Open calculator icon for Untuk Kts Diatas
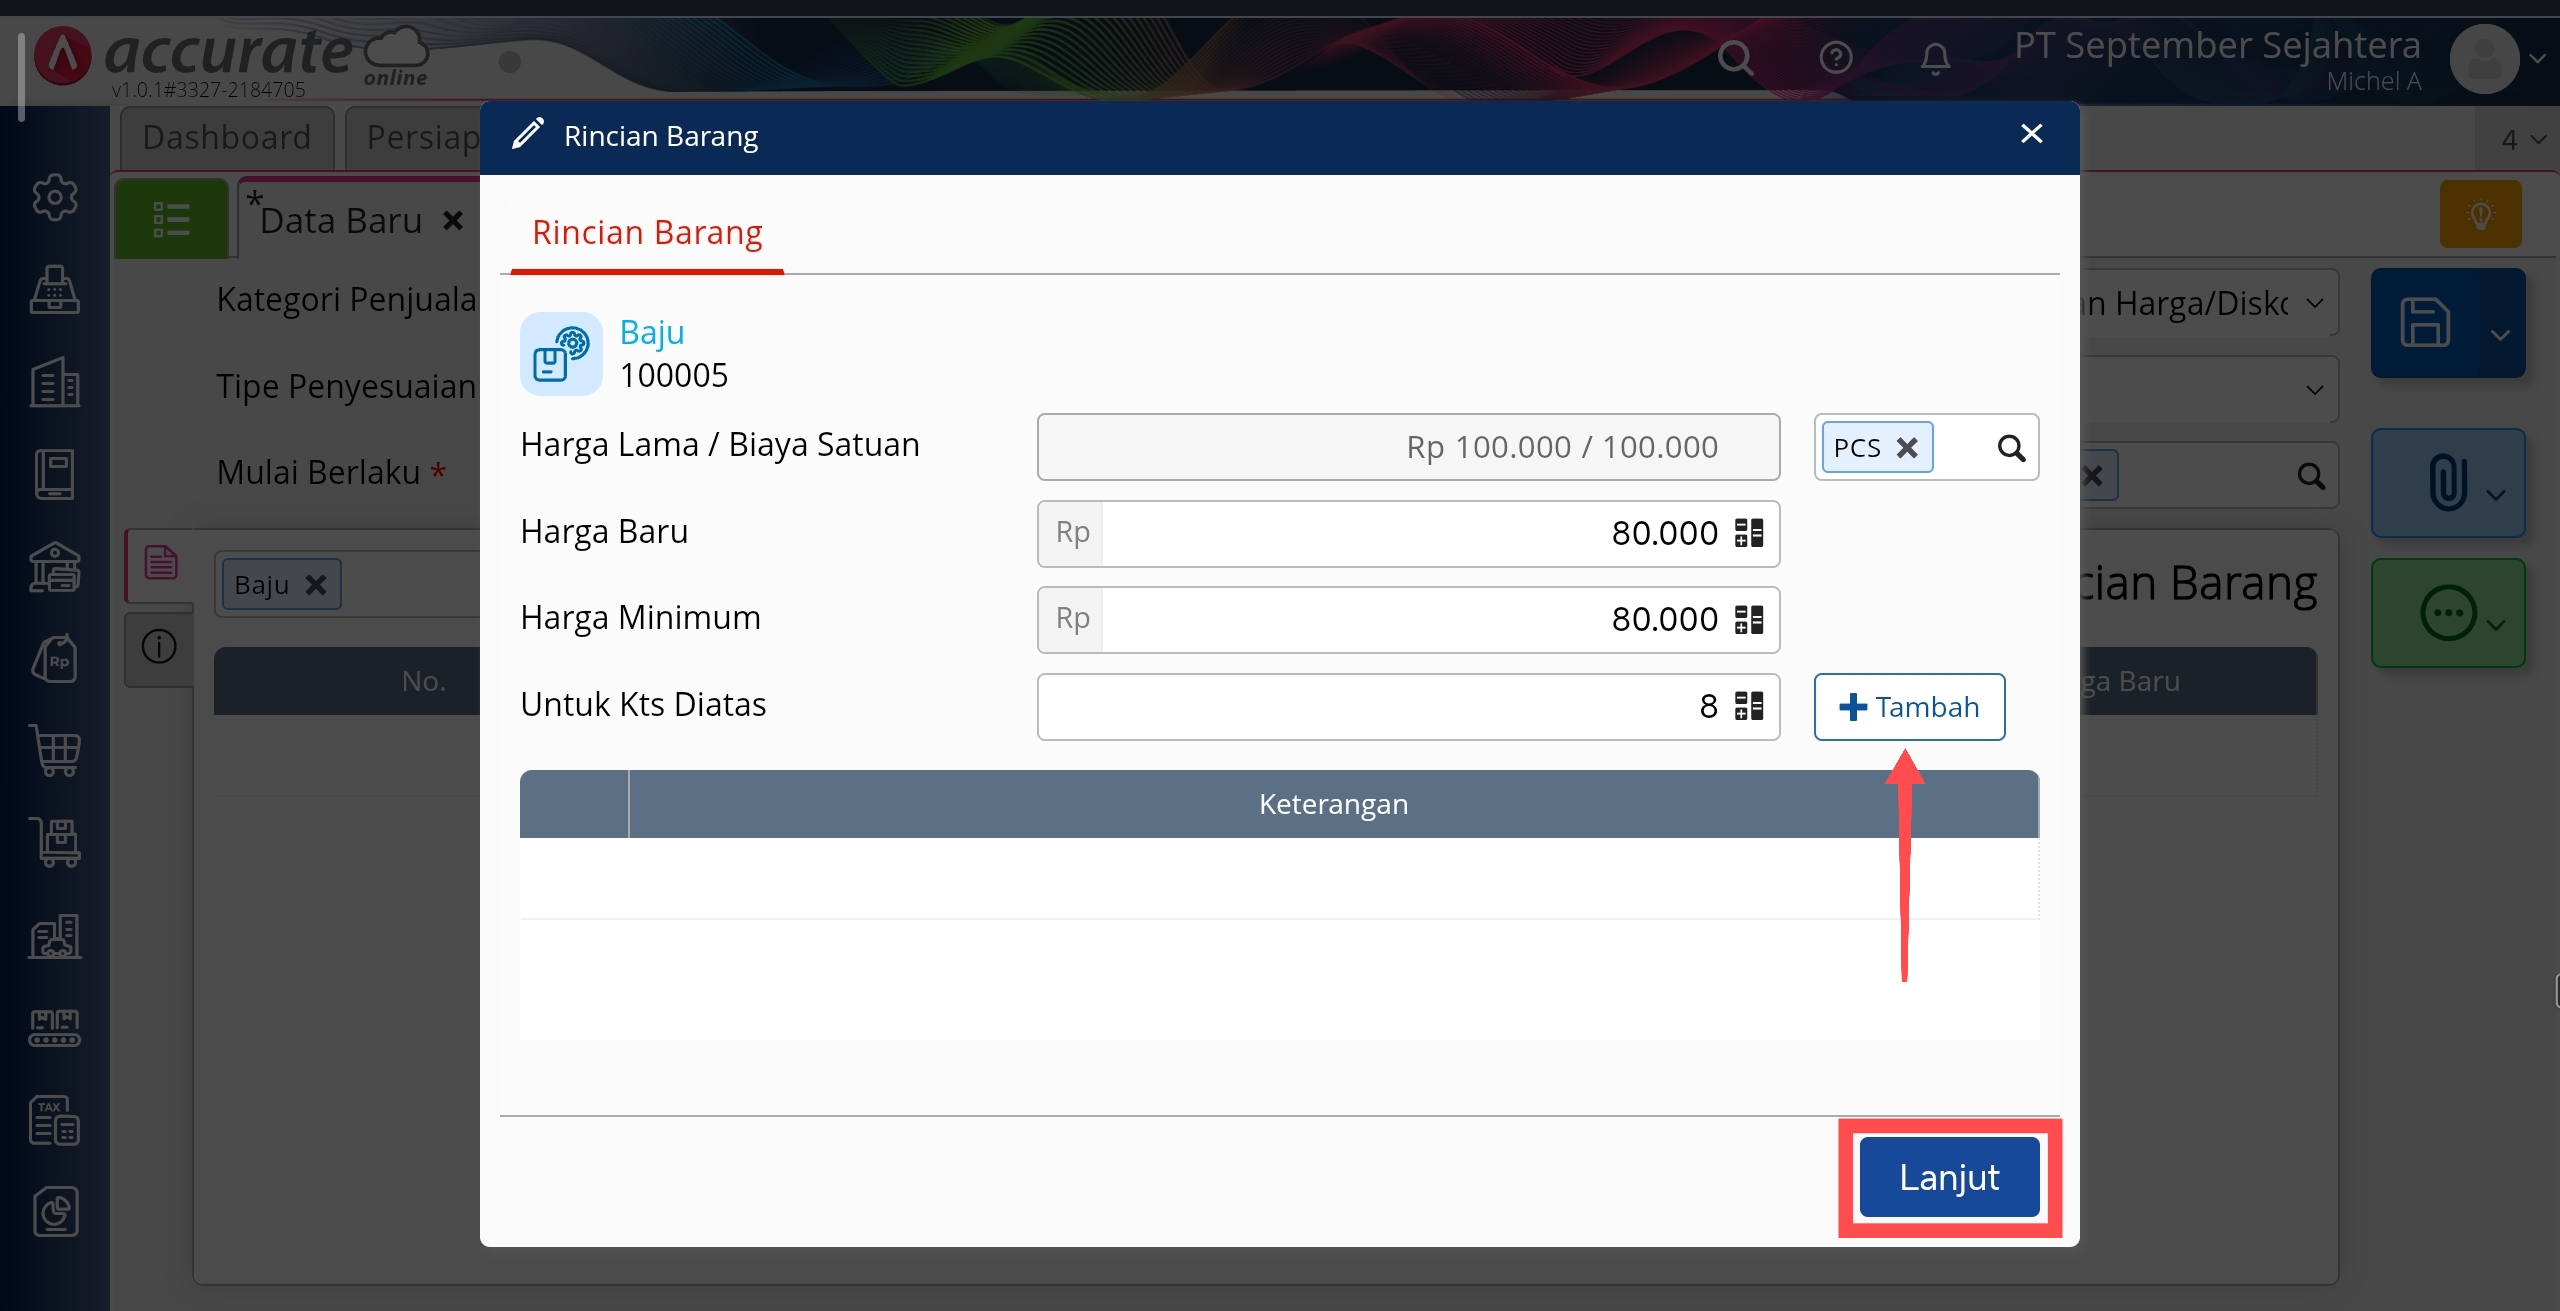 click(x=1748, y=706)
